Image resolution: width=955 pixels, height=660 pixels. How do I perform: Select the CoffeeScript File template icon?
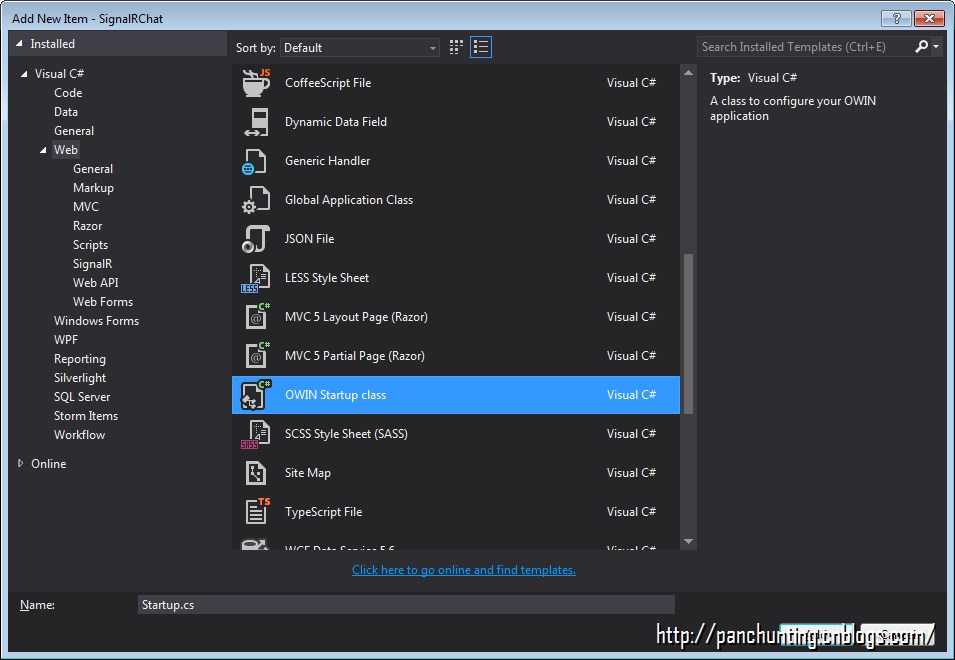click(x=256, y=83)
